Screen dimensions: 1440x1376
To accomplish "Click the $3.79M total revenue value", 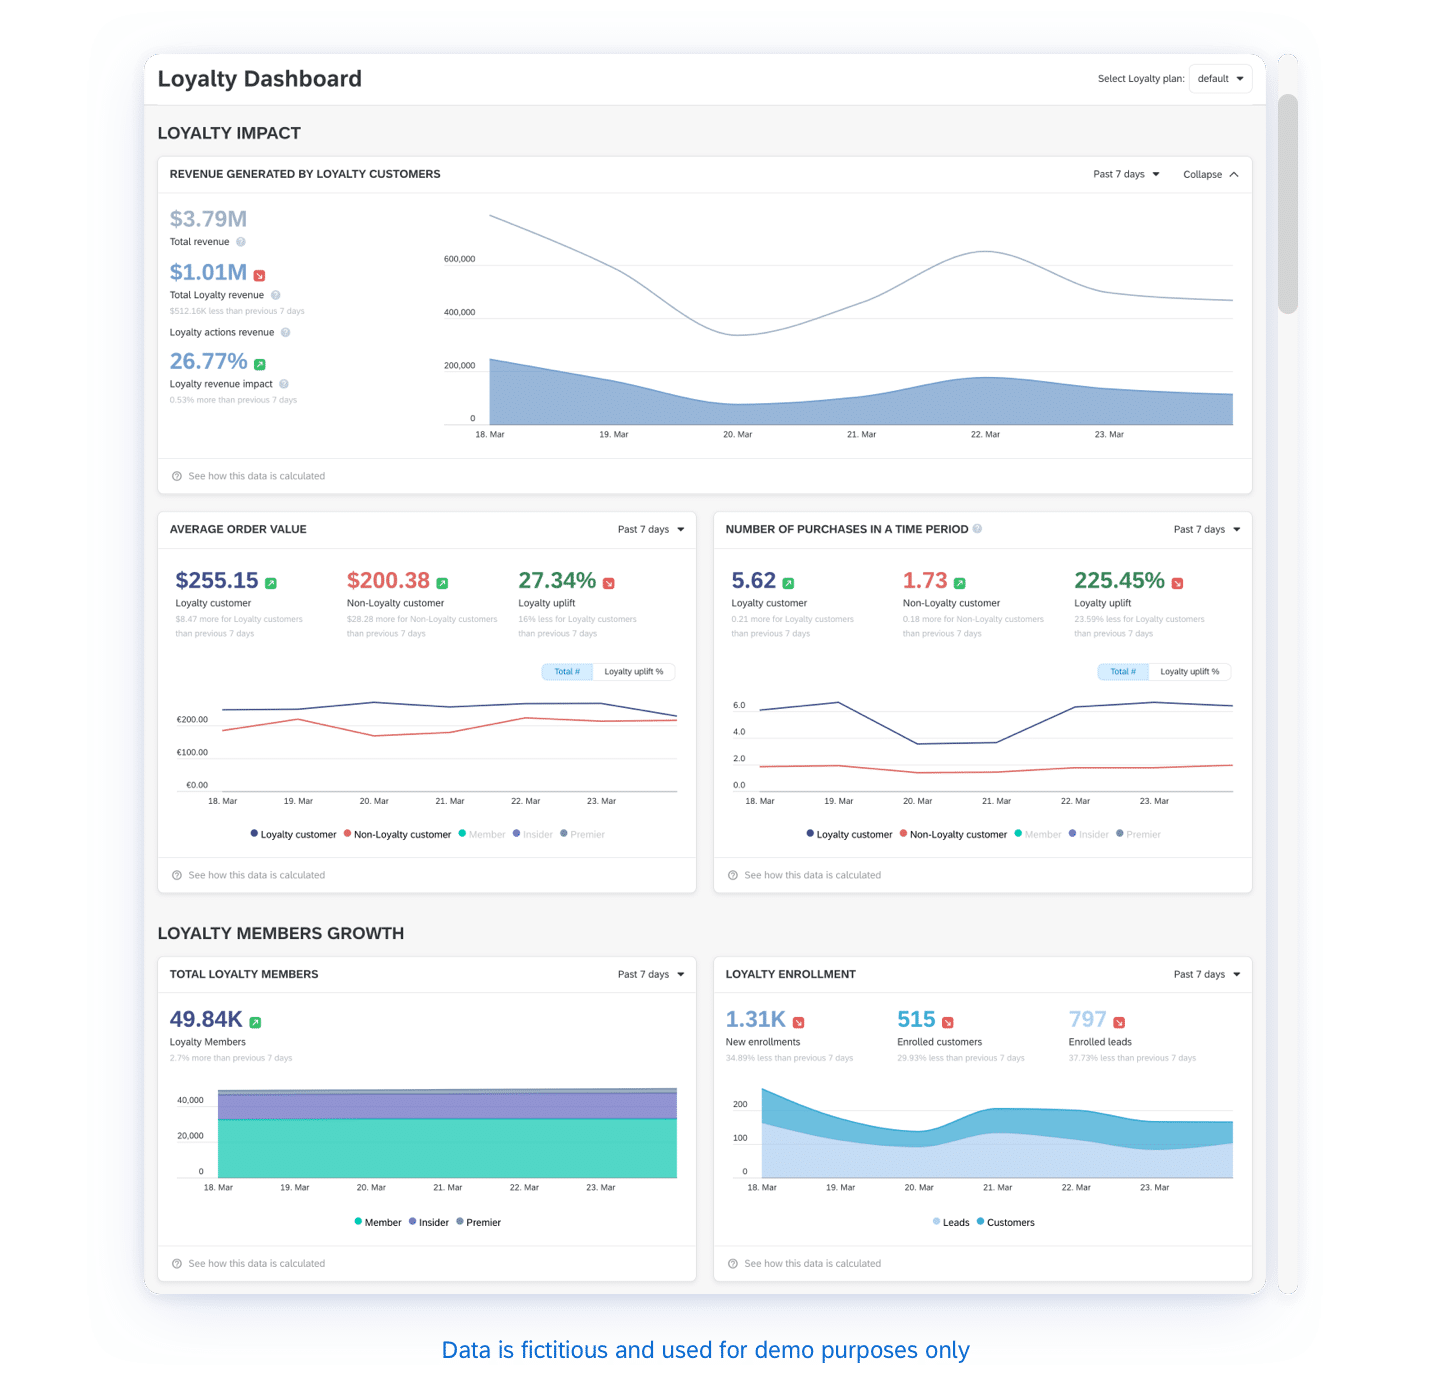I will click(208, 219).
